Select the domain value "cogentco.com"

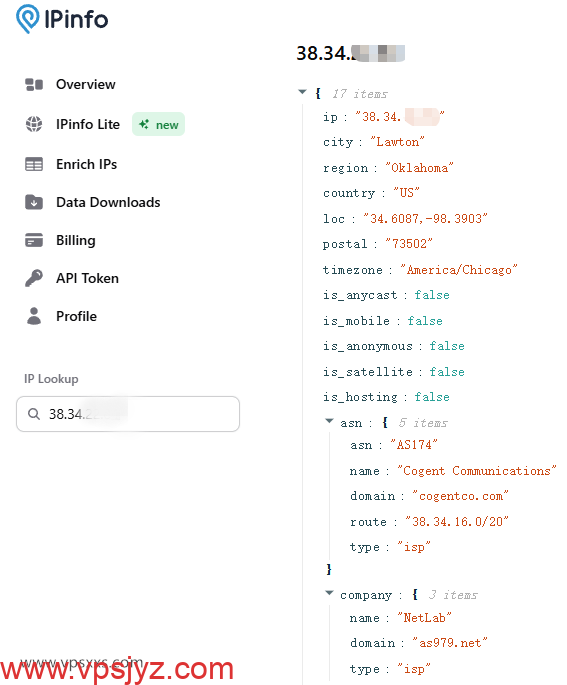point(460,496)
